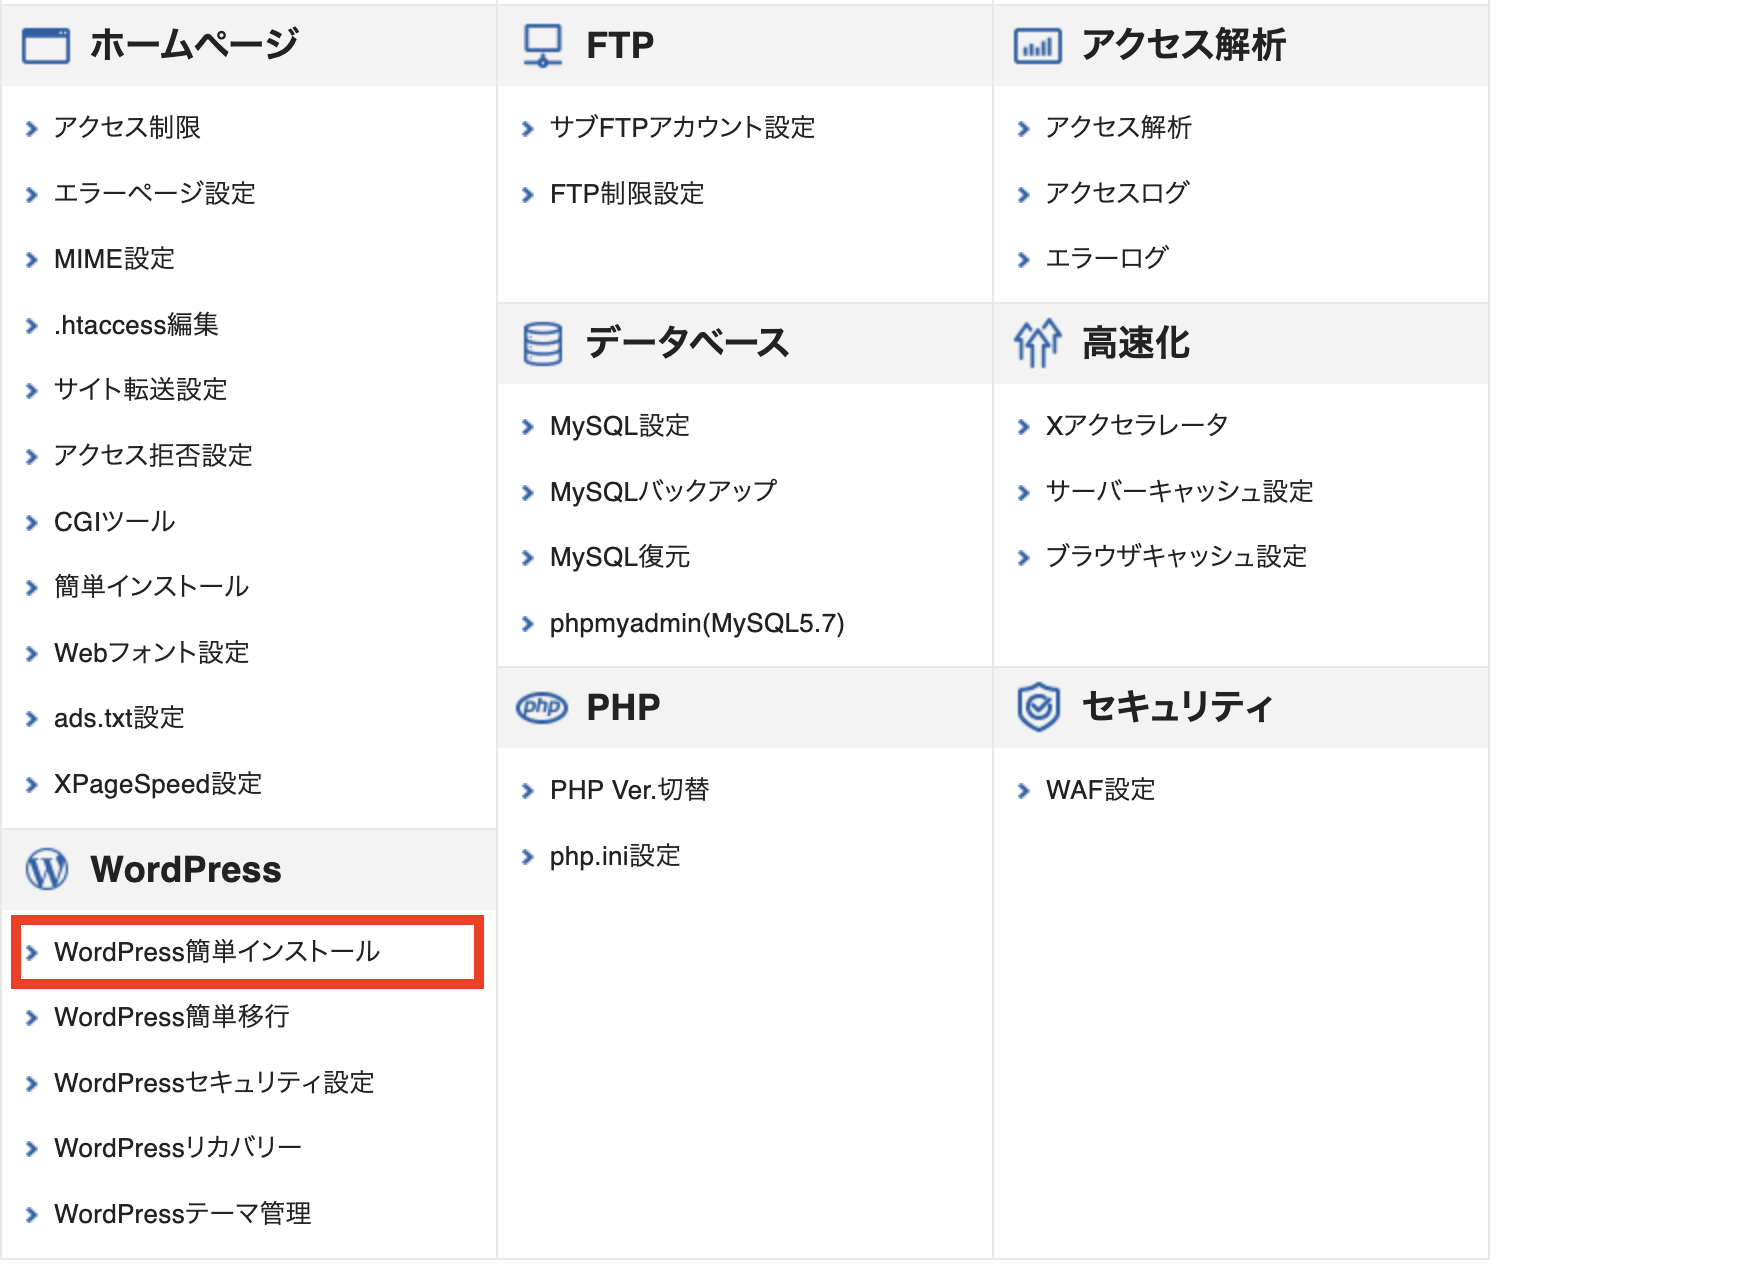Select サイト転送設定
The height and width of the screenshot is (1280, 1756).
pyautogui.click(x=141, y=390)
